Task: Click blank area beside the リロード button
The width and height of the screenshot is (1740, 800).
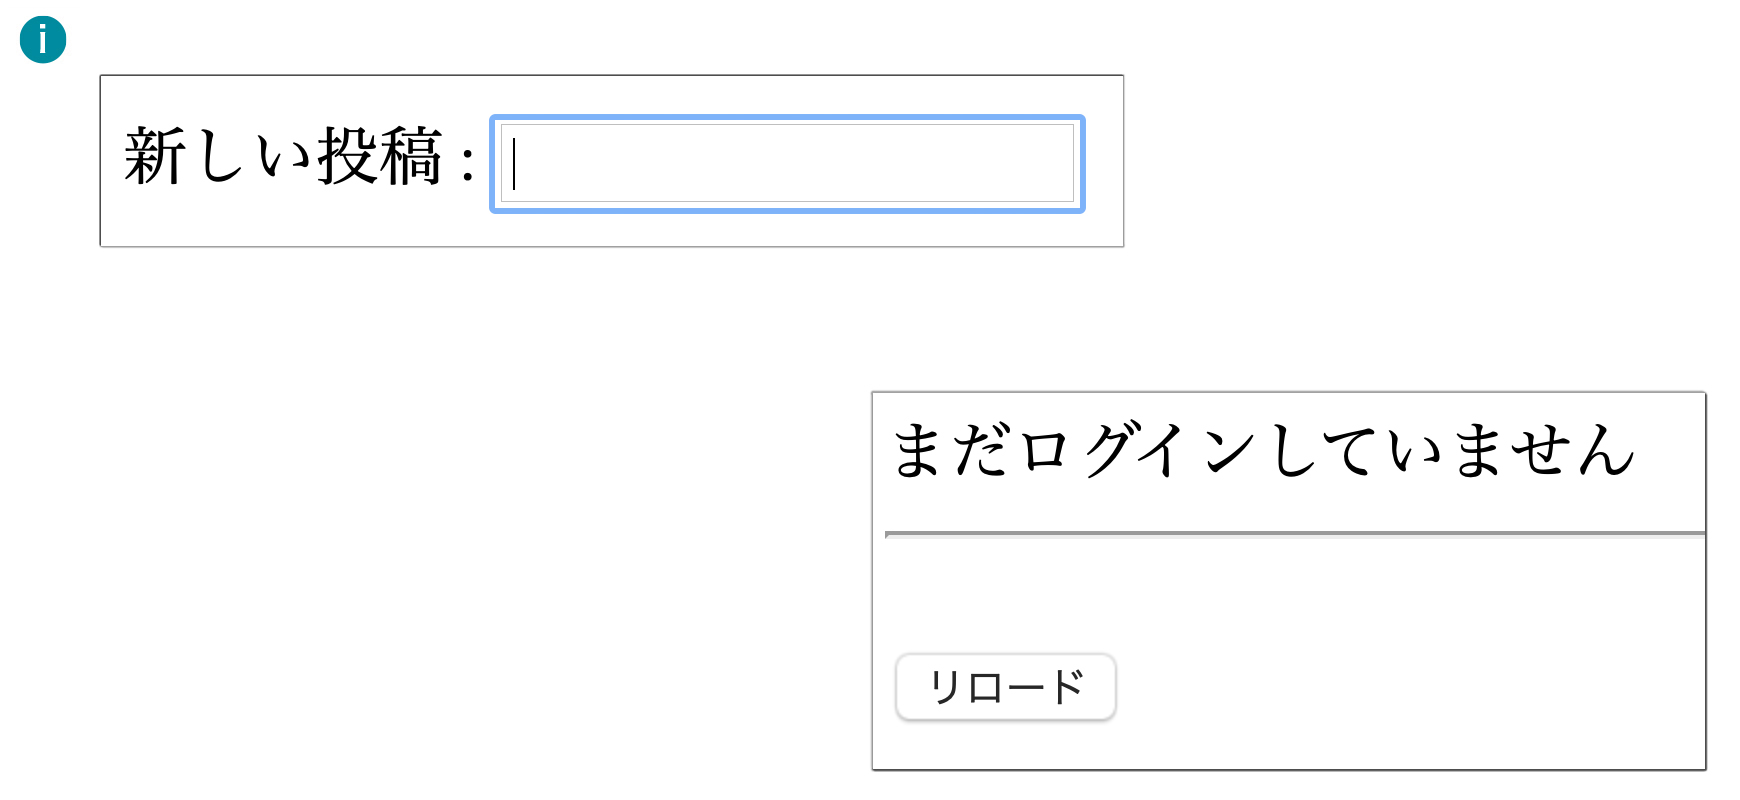Action: click(x=1400, y=687)
